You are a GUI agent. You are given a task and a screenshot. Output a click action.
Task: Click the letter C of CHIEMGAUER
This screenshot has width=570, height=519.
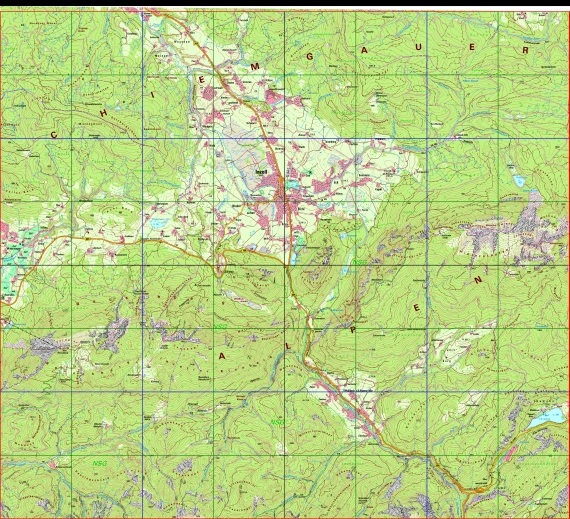tap(54, 135)
